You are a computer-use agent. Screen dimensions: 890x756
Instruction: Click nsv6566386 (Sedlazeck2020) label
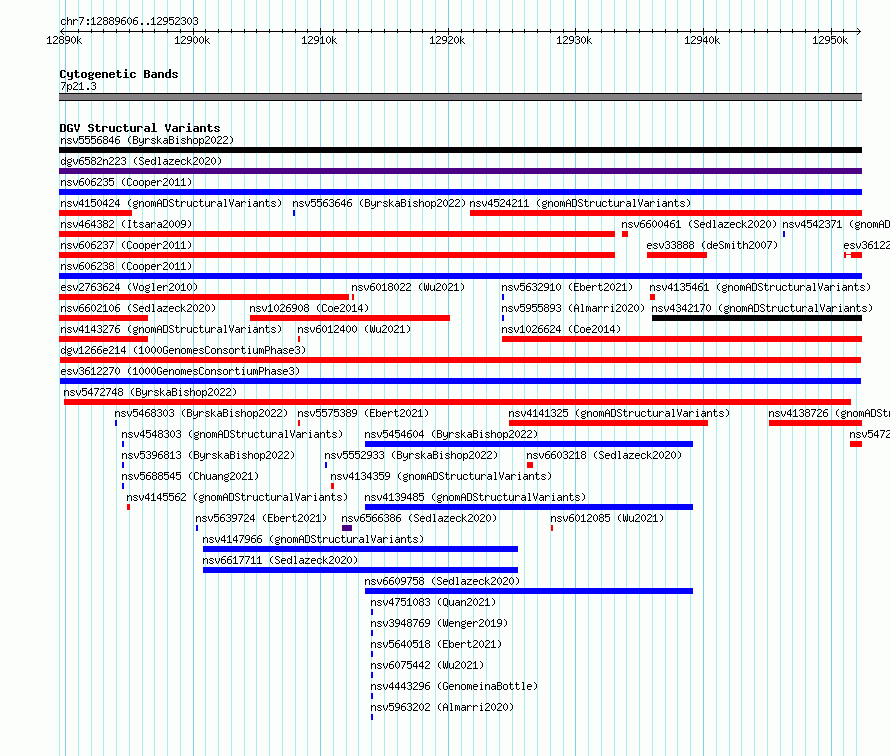(419, 518)
